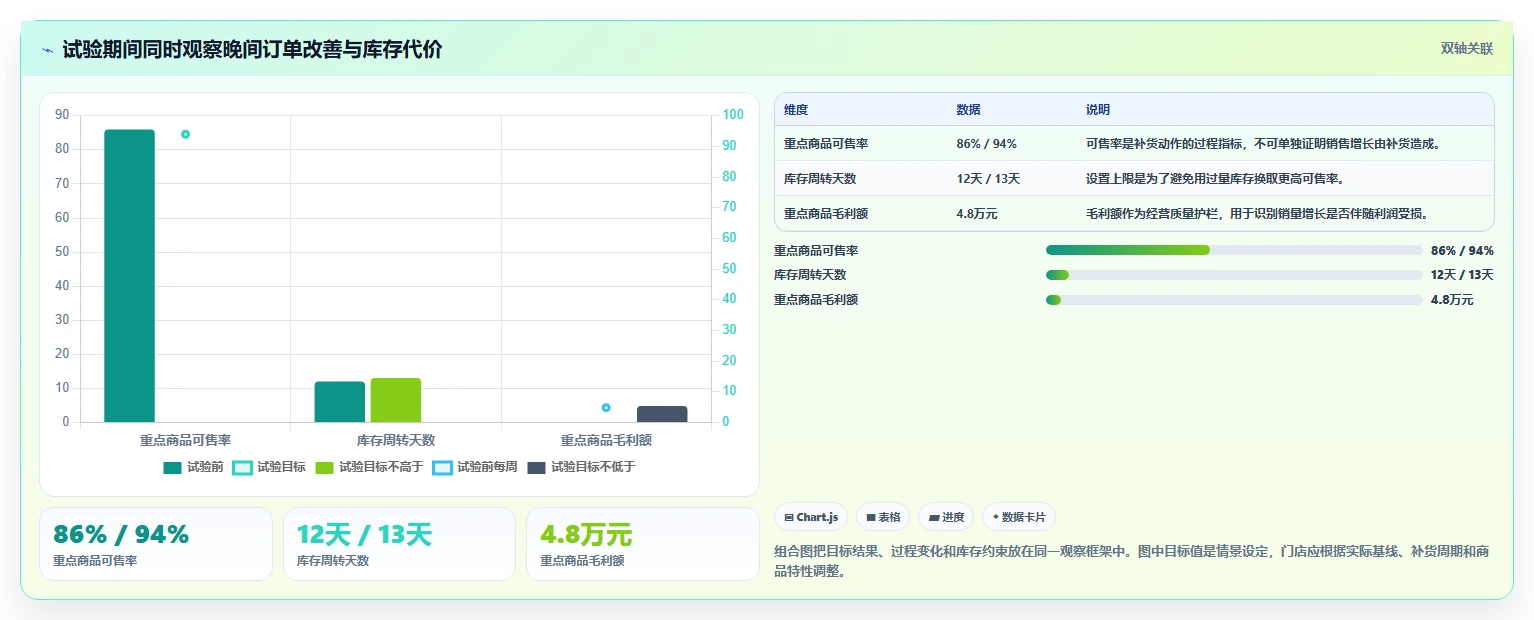The height and width of the screenshot is (620, 1534).
Task: Click the 重点商品毛利额 cell in the table
Action: tap(826, 214)
